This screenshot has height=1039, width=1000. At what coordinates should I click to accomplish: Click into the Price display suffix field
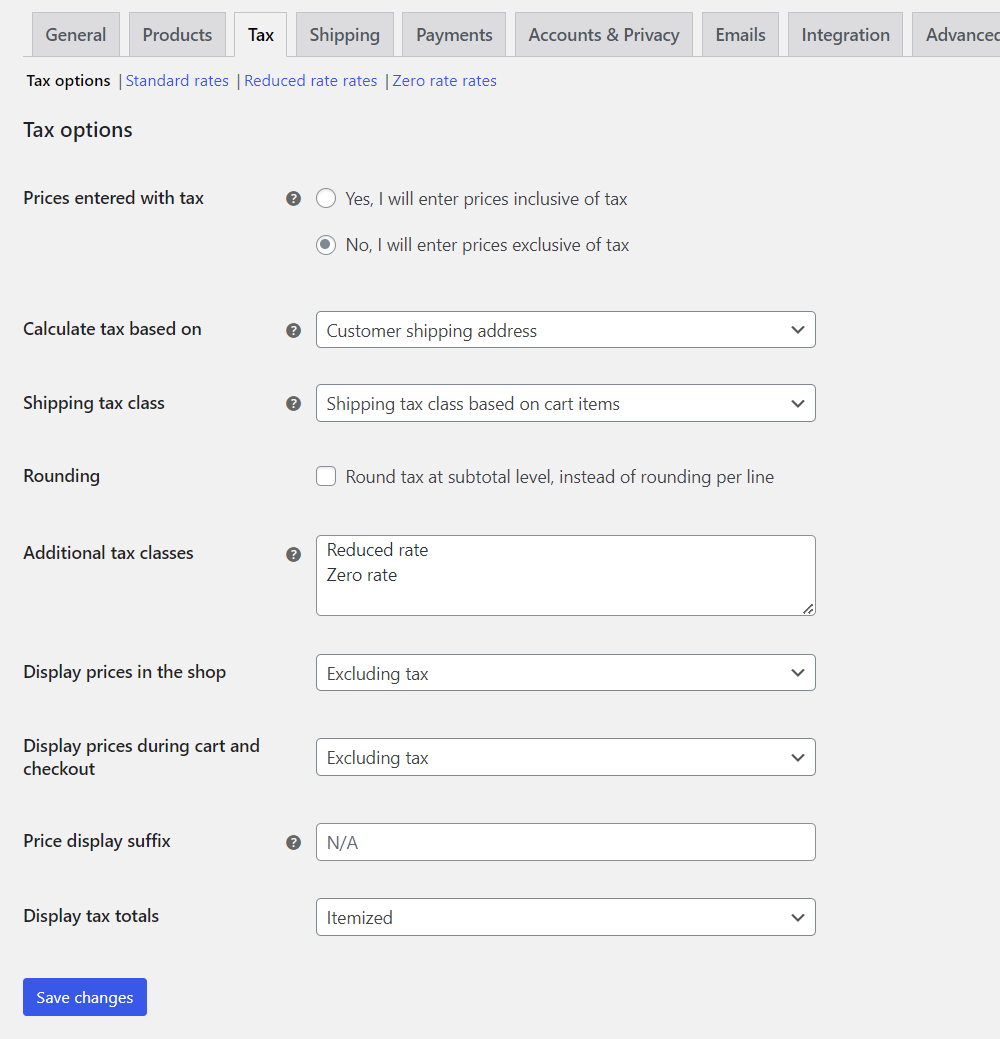click(565, 842)
